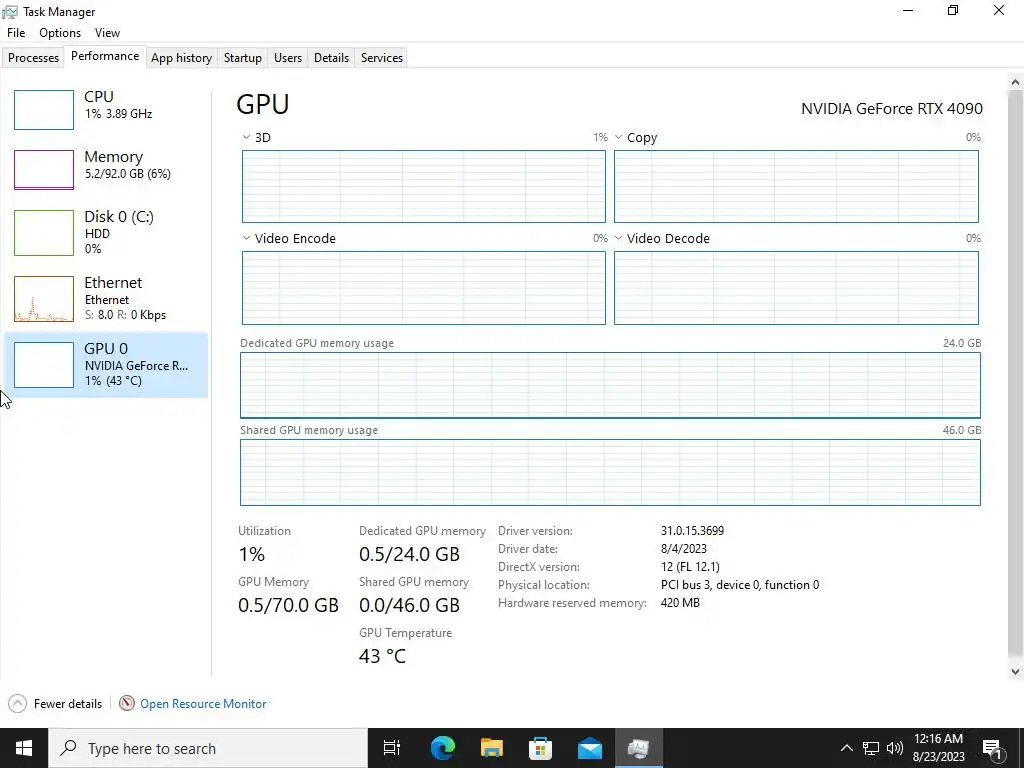Click the 1% Utilization value

click(251, 554)
